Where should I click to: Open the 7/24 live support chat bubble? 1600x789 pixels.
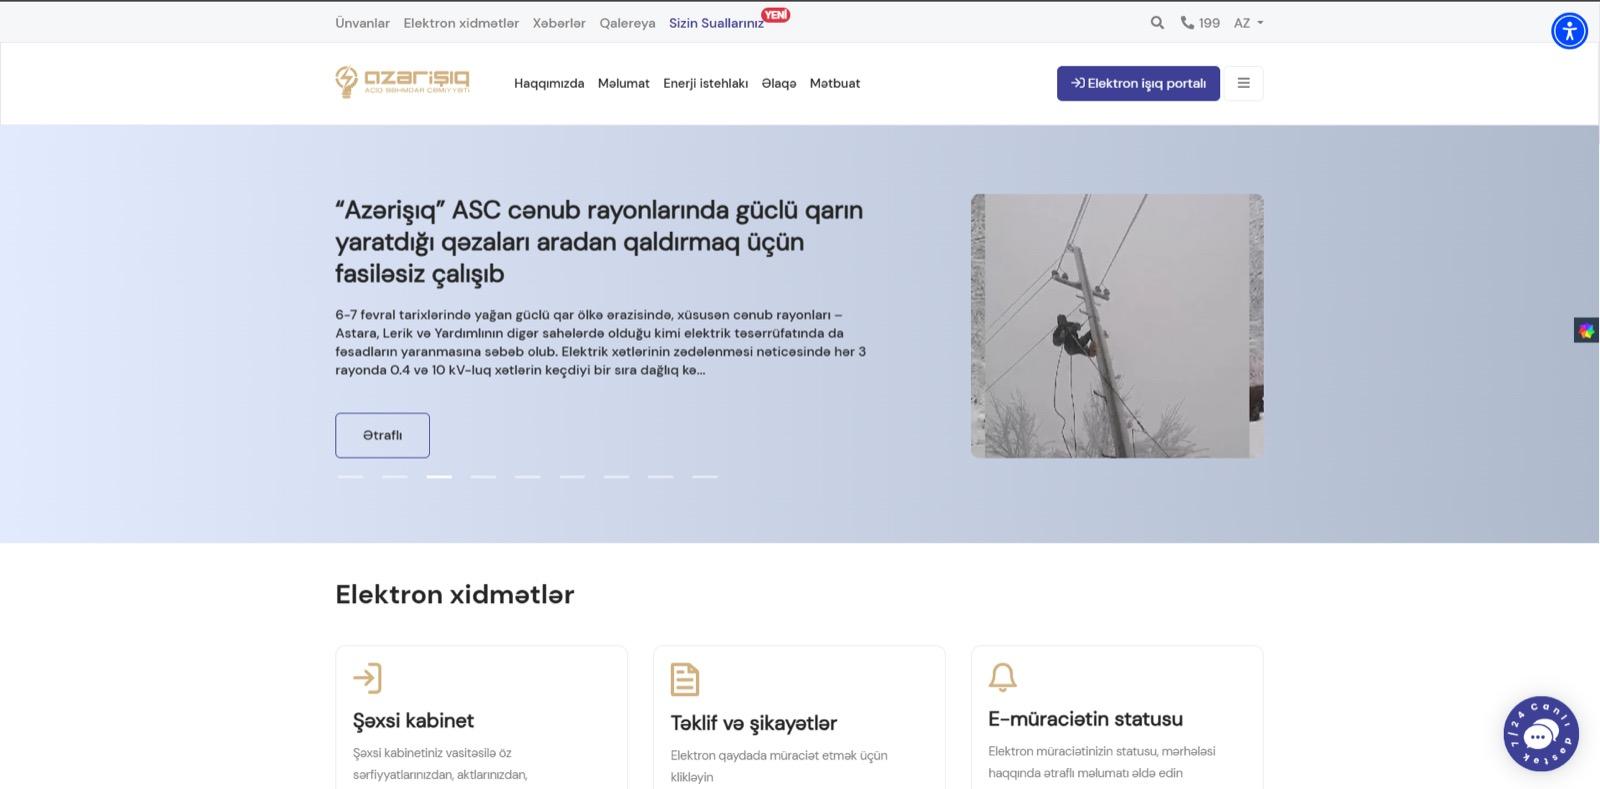pyautogui.click(x=1541, y=733)
